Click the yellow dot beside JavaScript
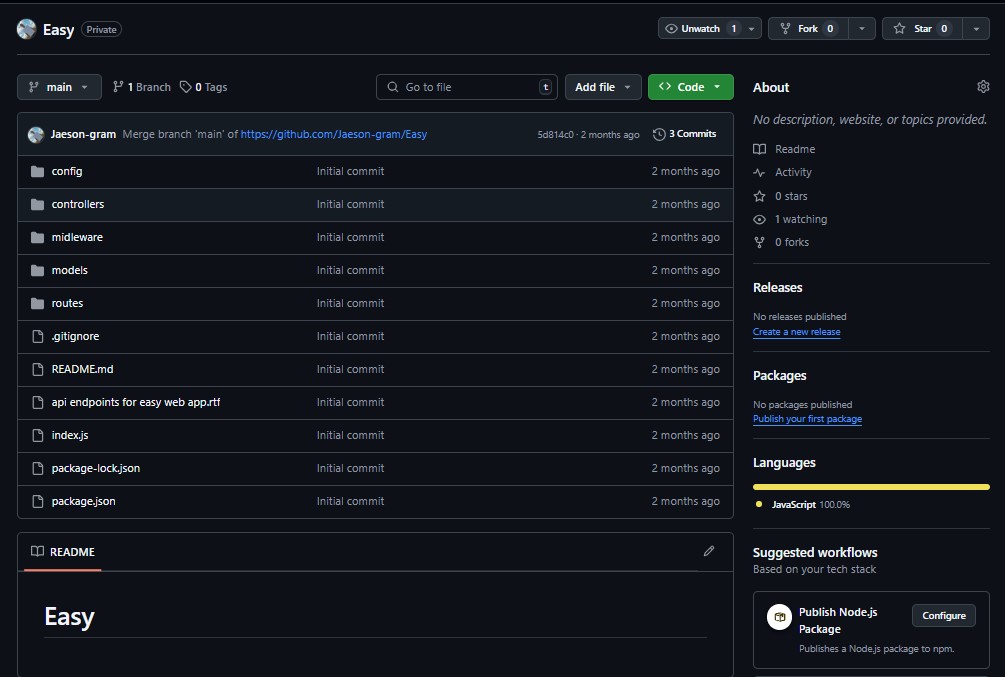Screen dimensions: 1005x677 coord(759,505)
